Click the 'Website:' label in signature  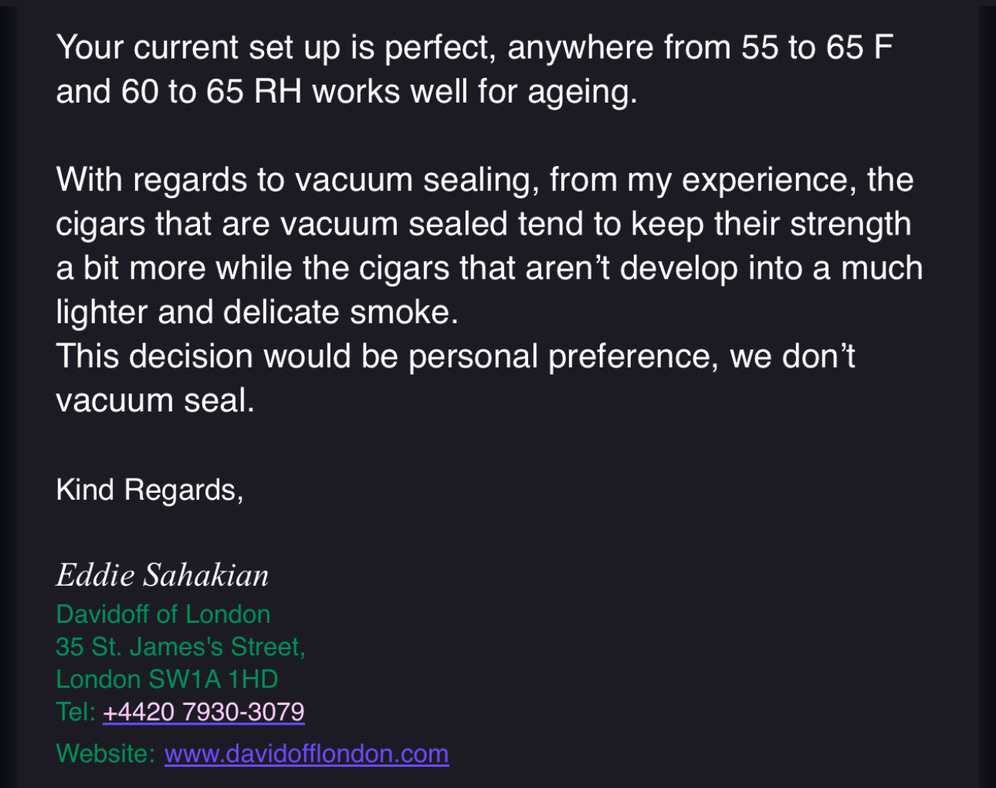click(x=105, y=754)
